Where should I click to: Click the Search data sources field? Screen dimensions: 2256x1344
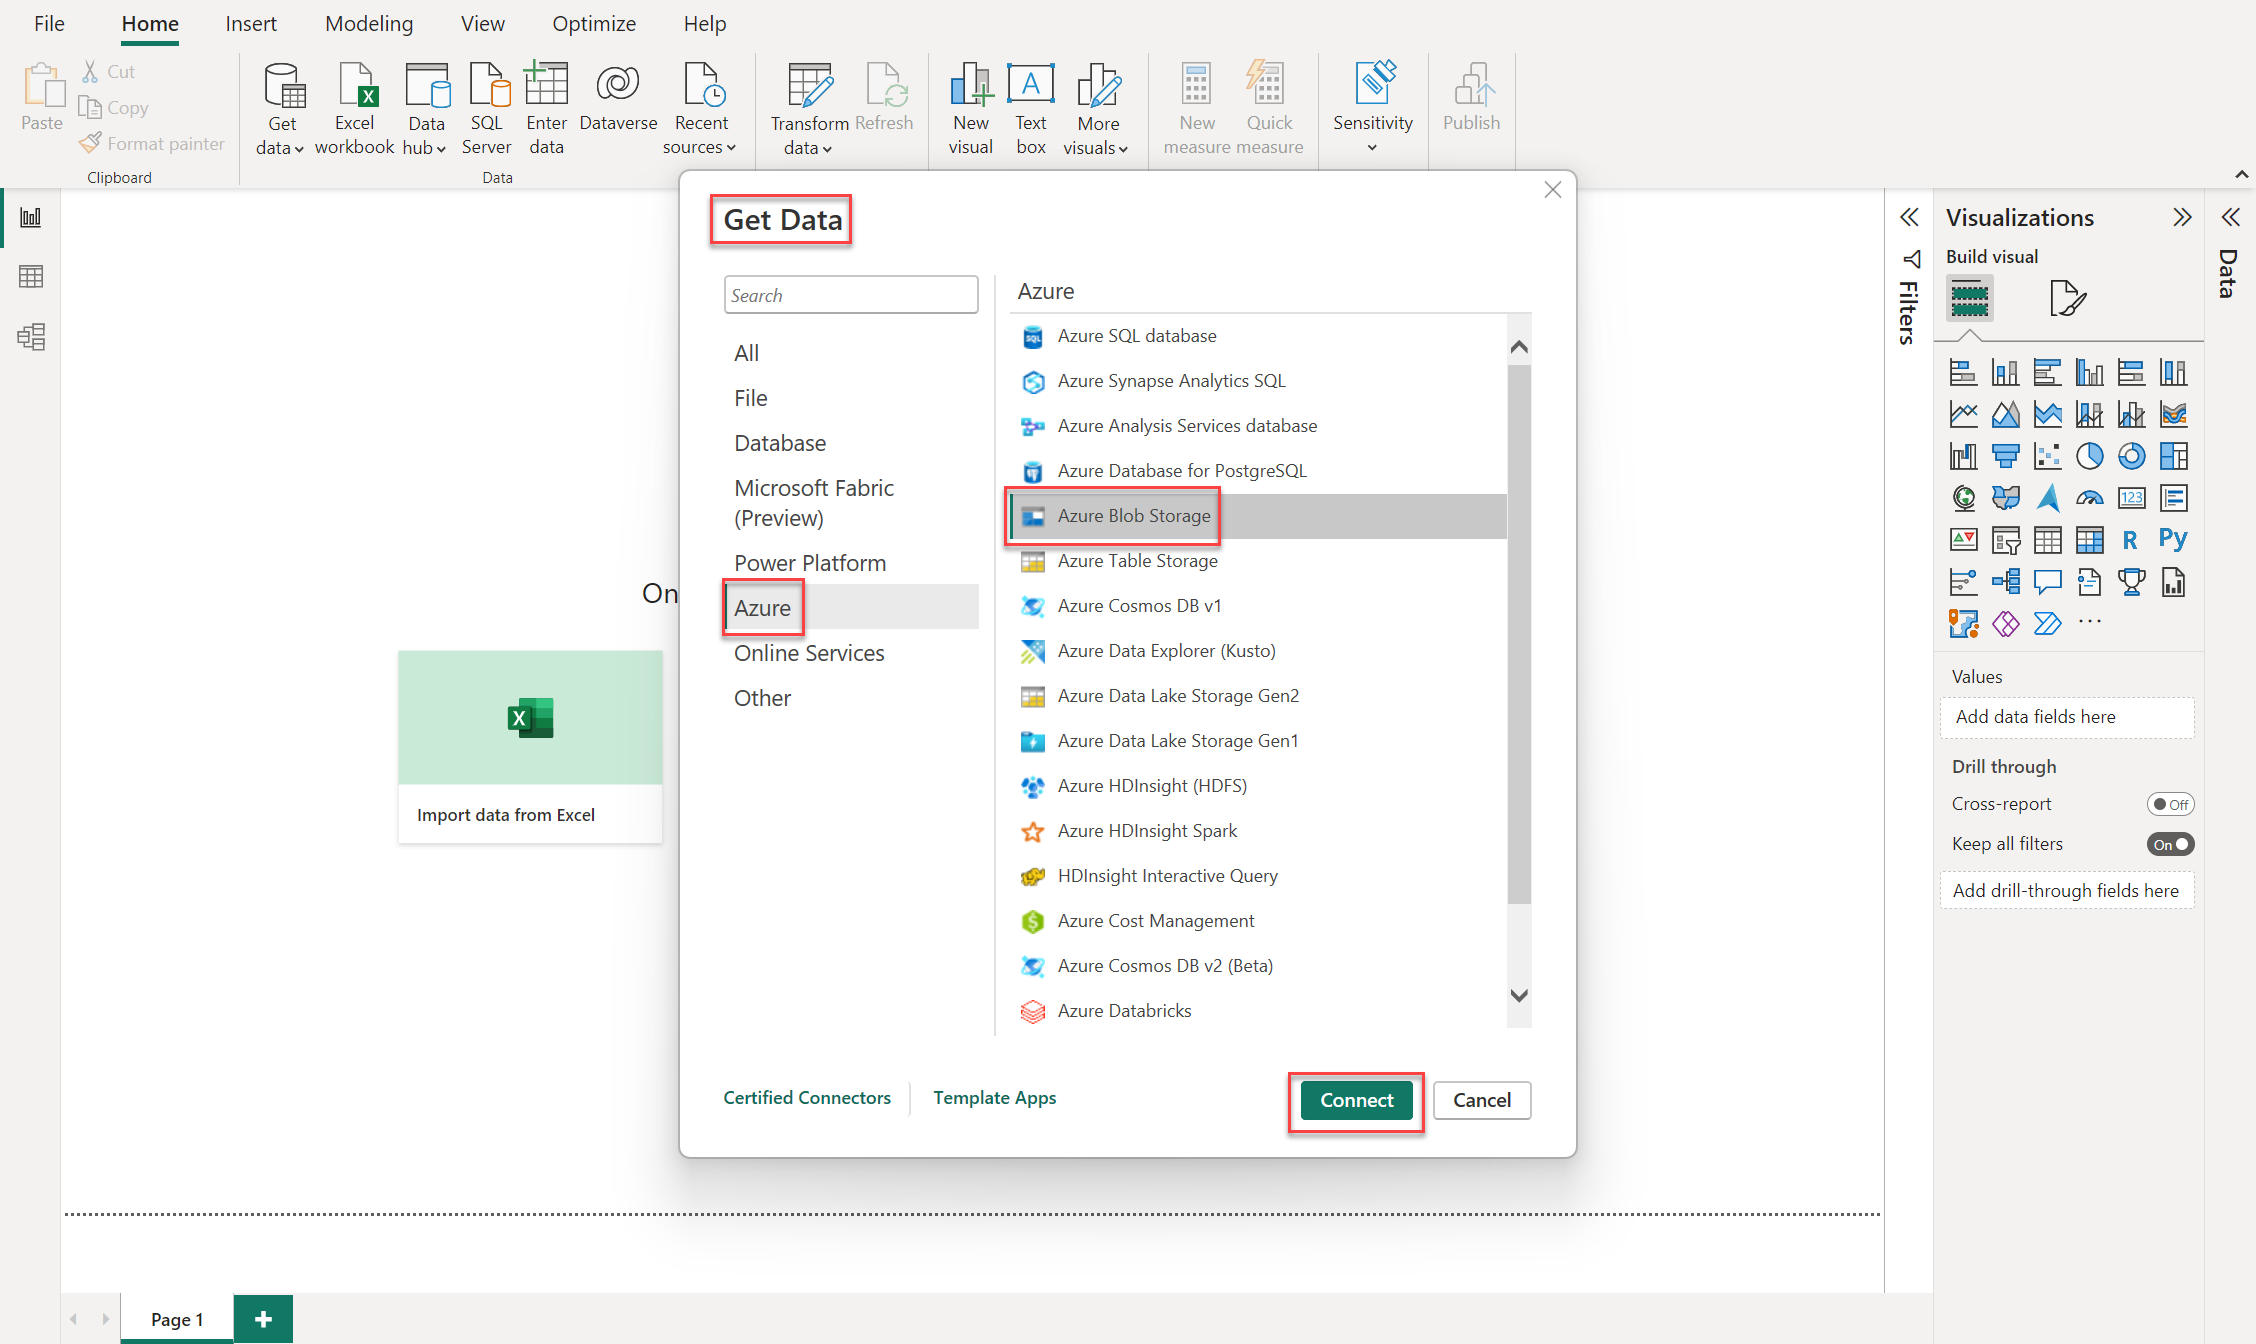click(850, 294)
